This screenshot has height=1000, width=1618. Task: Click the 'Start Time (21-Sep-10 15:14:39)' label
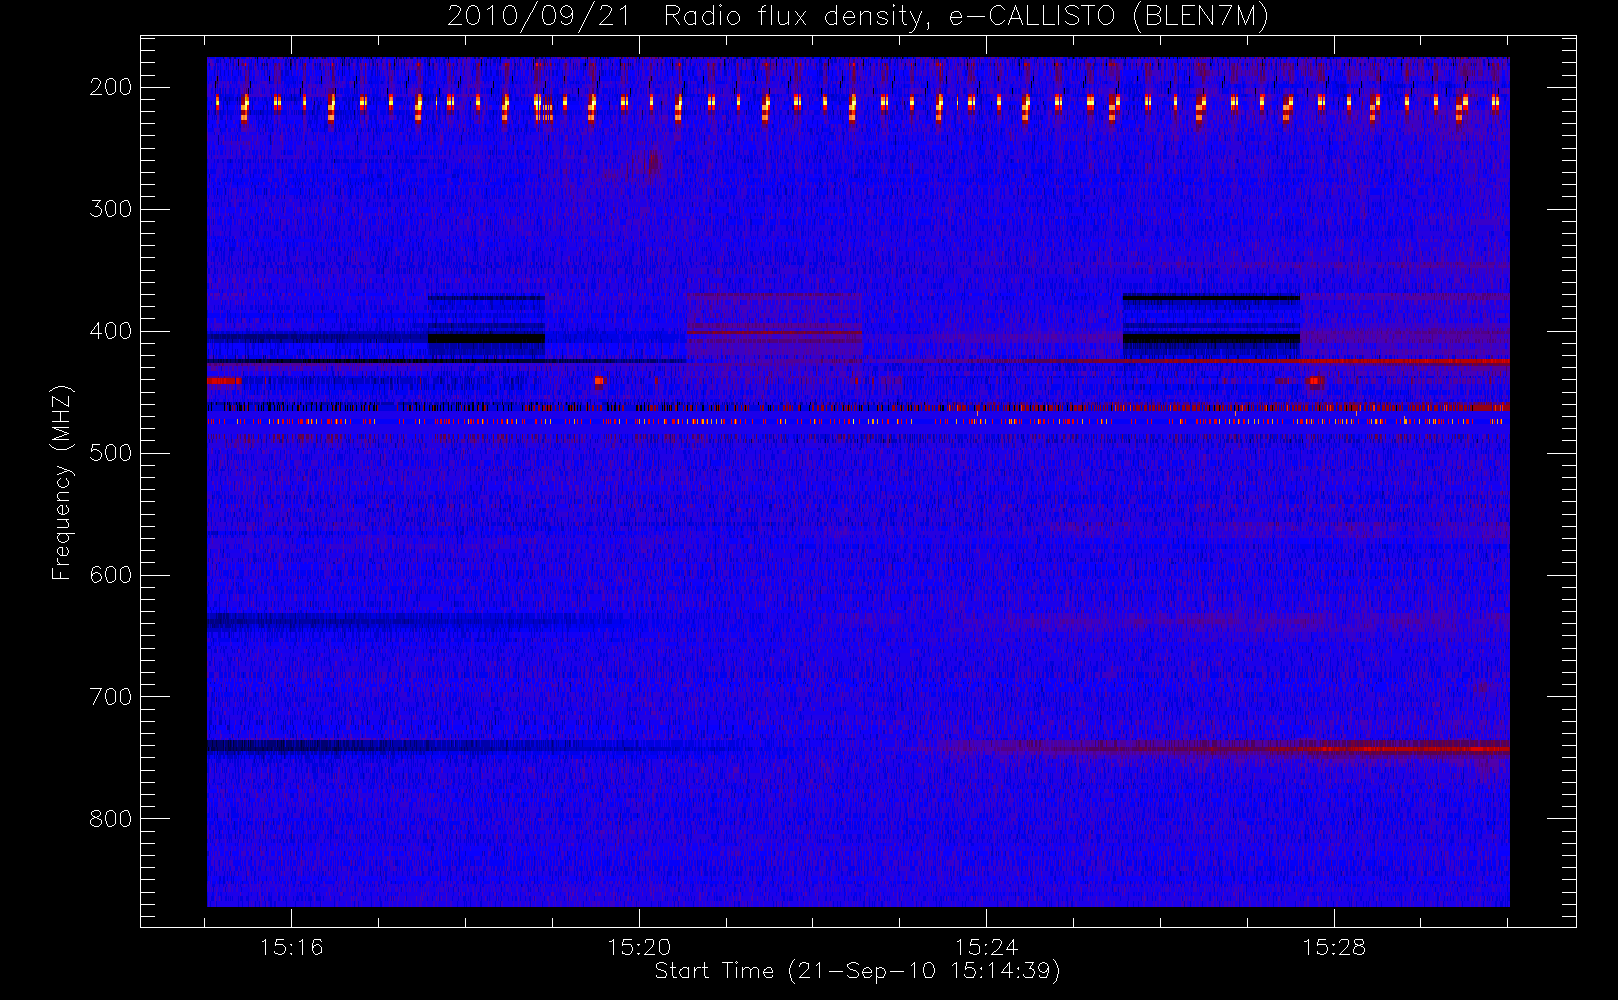[857, 971]
